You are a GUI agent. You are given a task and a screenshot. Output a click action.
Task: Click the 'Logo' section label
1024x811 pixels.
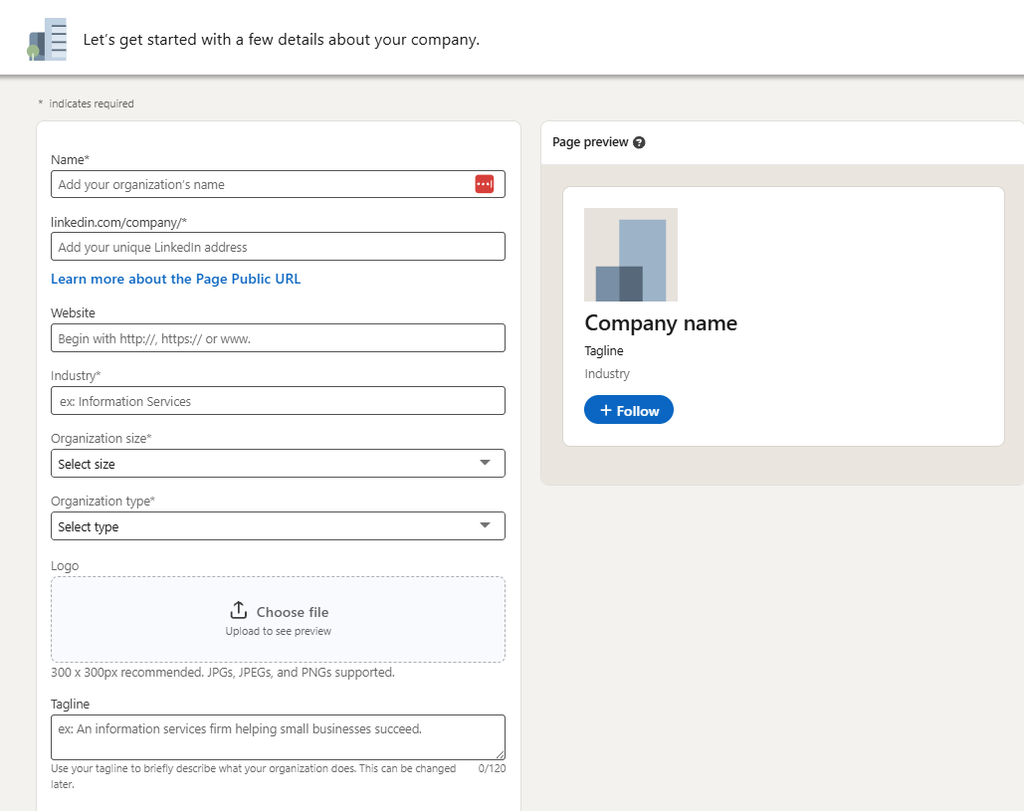pos(65,565)
